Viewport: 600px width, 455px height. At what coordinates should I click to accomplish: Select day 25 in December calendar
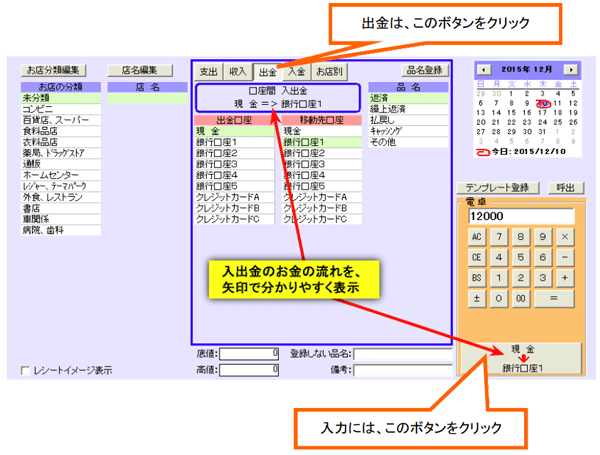(x=558, y=122)
